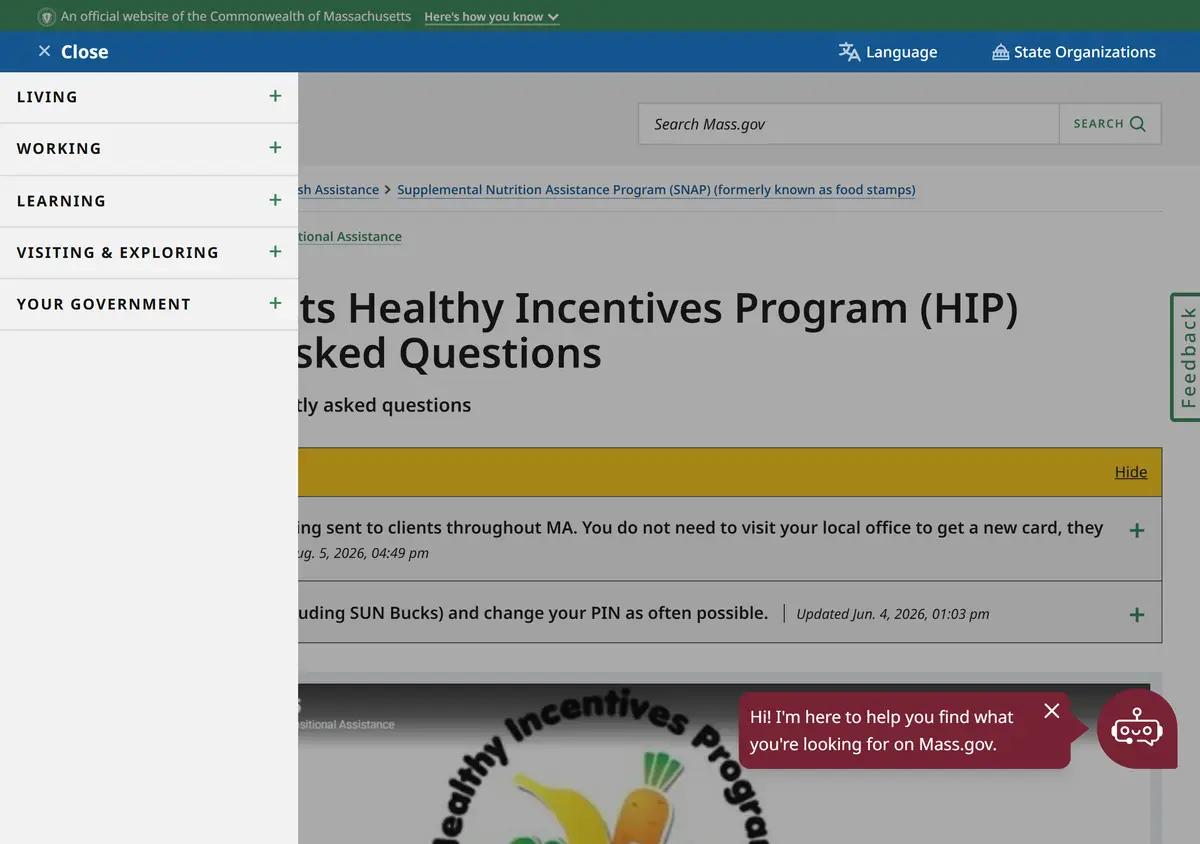This screenshot has width=1200, height=844.
Task: Select Visiting & Exploring menu item
Action: 117,253
